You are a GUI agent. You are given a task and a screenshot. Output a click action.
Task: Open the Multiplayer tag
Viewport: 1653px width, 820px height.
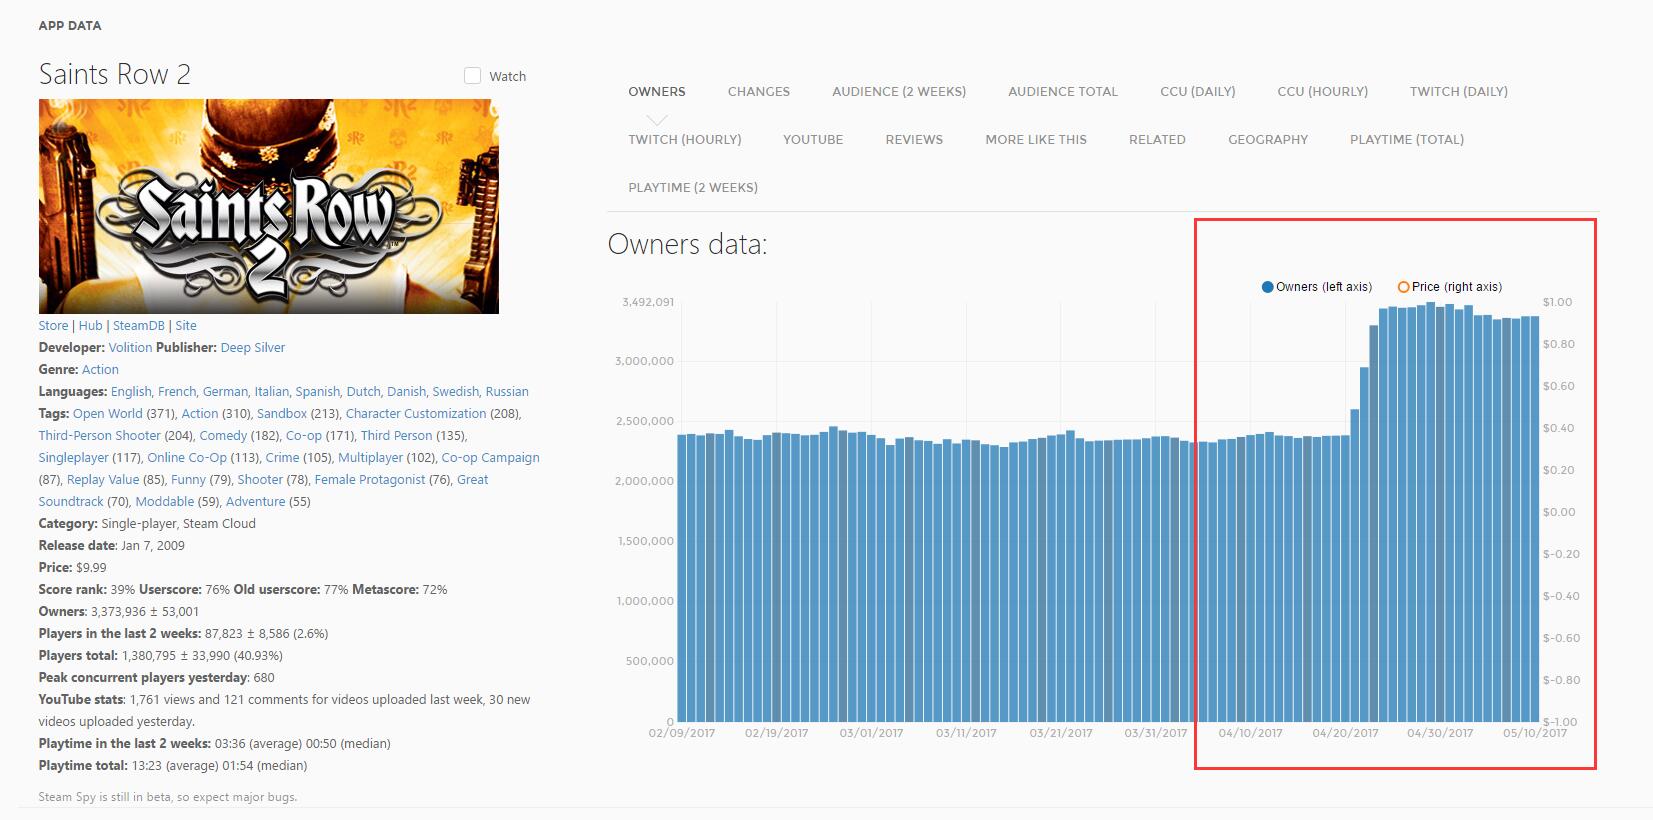click(x=370, y=457)
